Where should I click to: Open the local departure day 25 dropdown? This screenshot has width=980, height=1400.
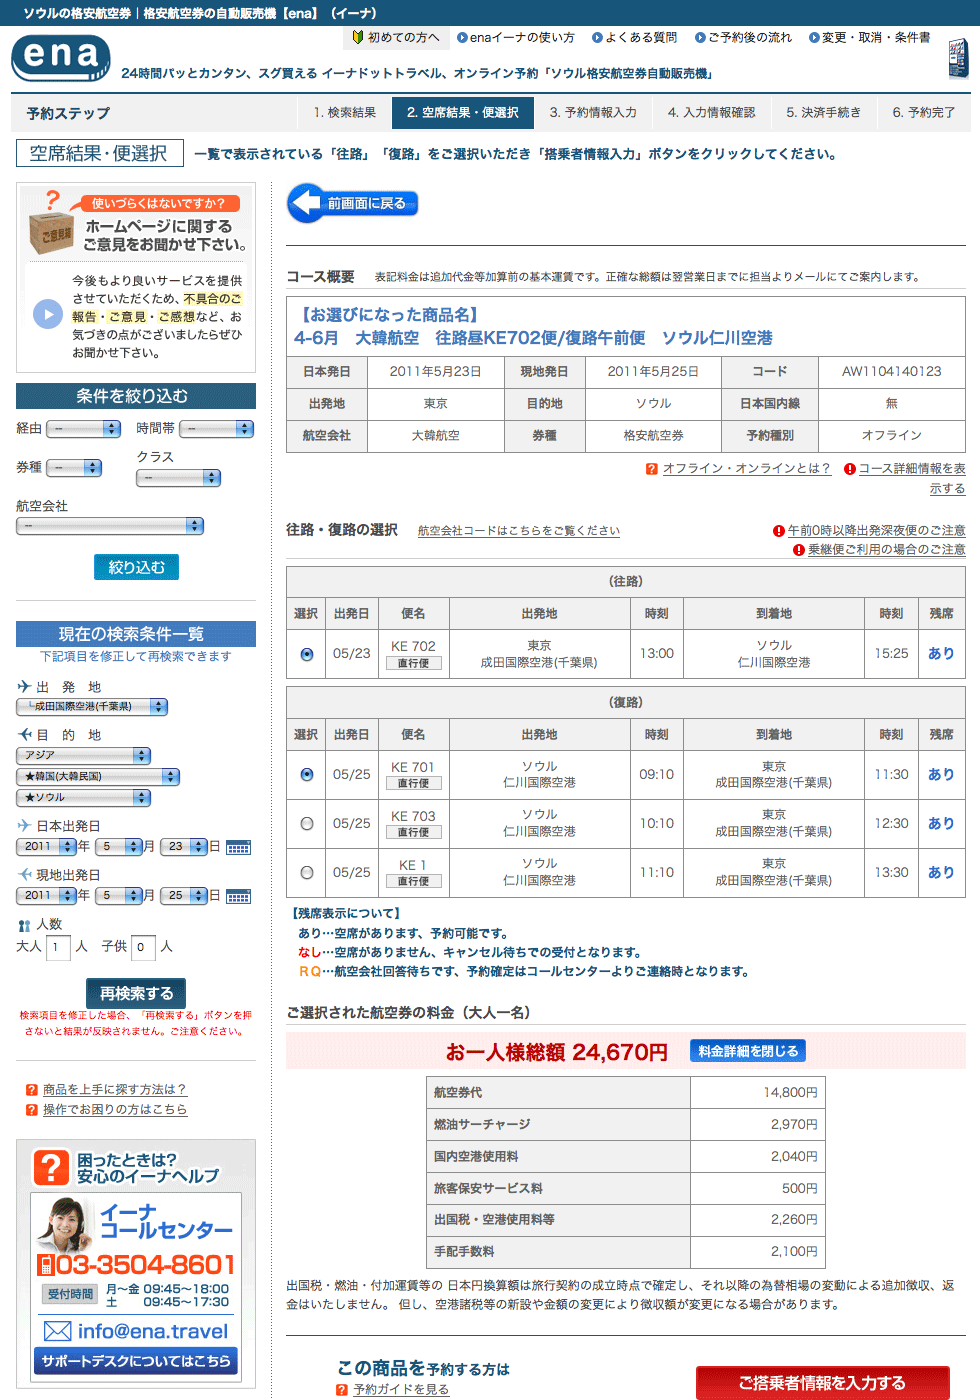coord(183,896)
